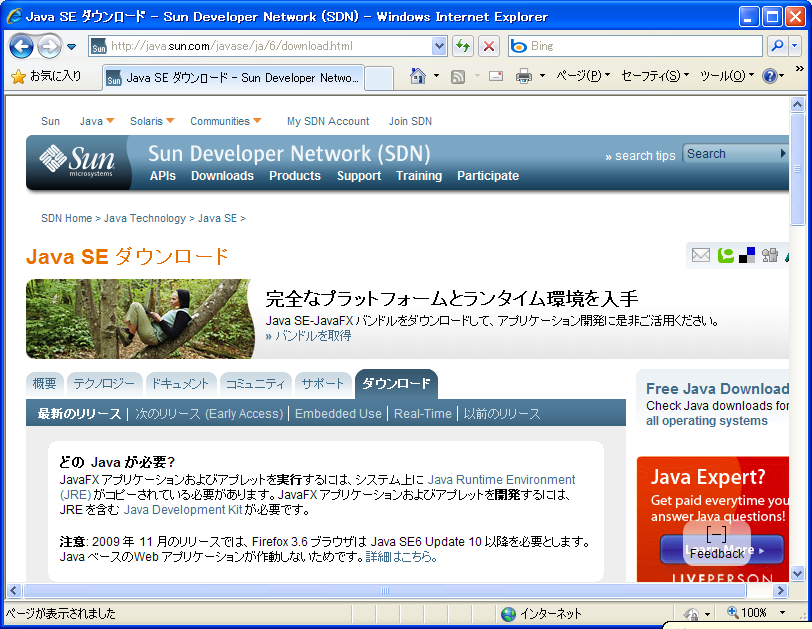Expand the address bar history dropdown
Image resolution: width=812 pixels, height=629 pixels.
tap(439, 46)
